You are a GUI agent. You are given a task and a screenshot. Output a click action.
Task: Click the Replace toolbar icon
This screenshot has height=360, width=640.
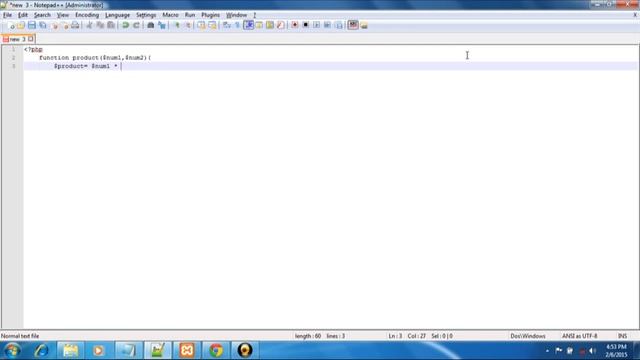pyautogui.click(x=162, y=25)
